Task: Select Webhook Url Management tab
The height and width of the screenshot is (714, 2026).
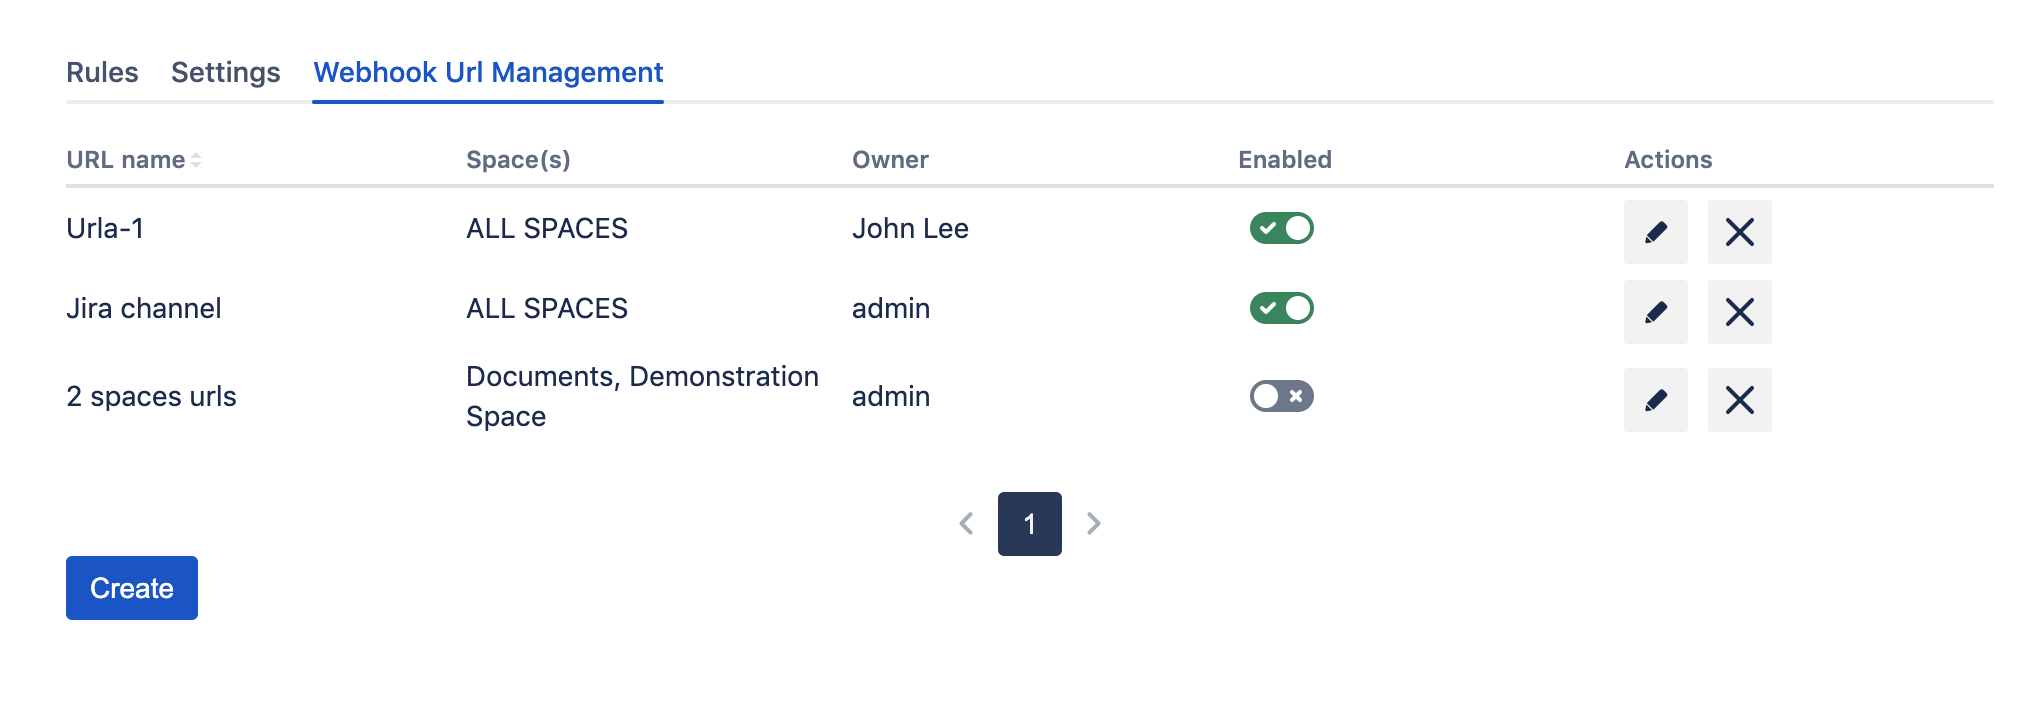Action: [488, 73]
